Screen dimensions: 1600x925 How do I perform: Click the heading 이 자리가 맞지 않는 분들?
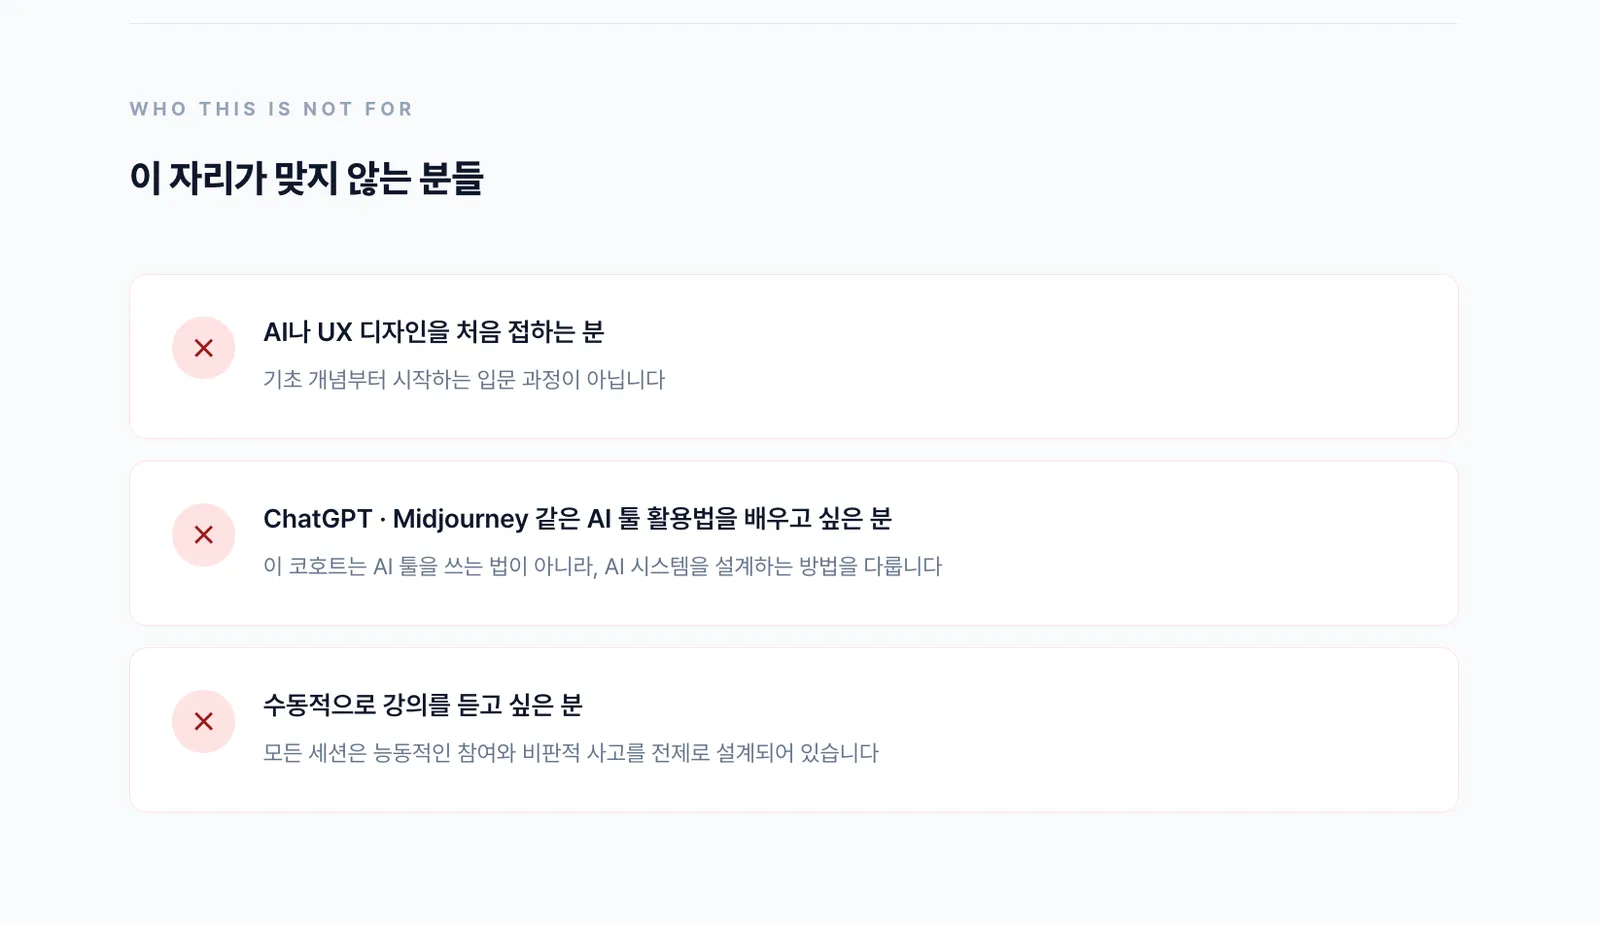point(306,179)
